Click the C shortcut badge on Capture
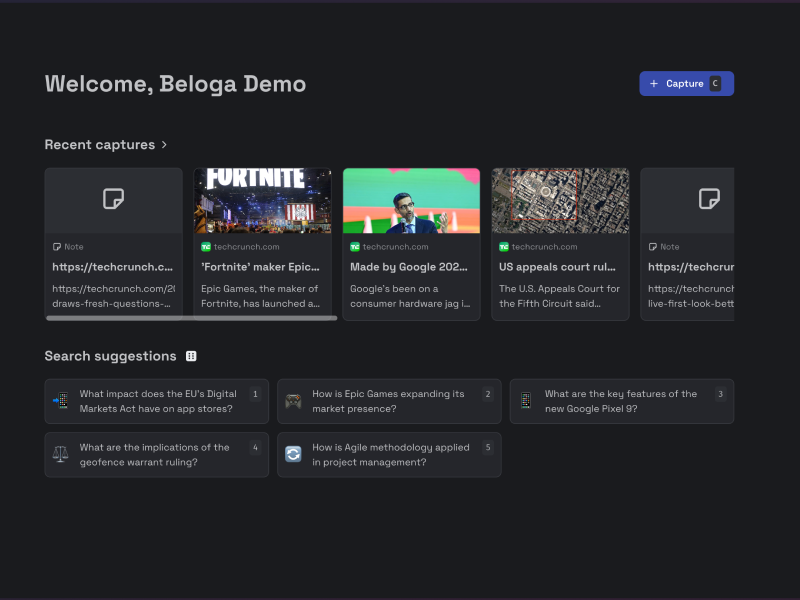 point(715,84)
